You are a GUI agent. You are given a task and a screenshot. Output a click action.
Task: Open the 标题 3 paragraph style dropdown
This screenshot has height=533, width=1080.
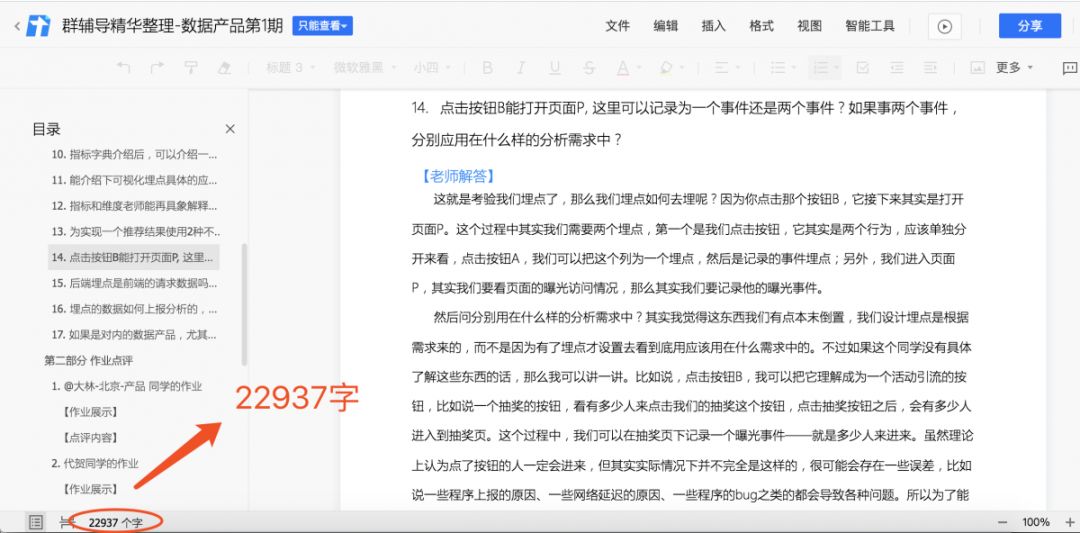pos(291,67)
